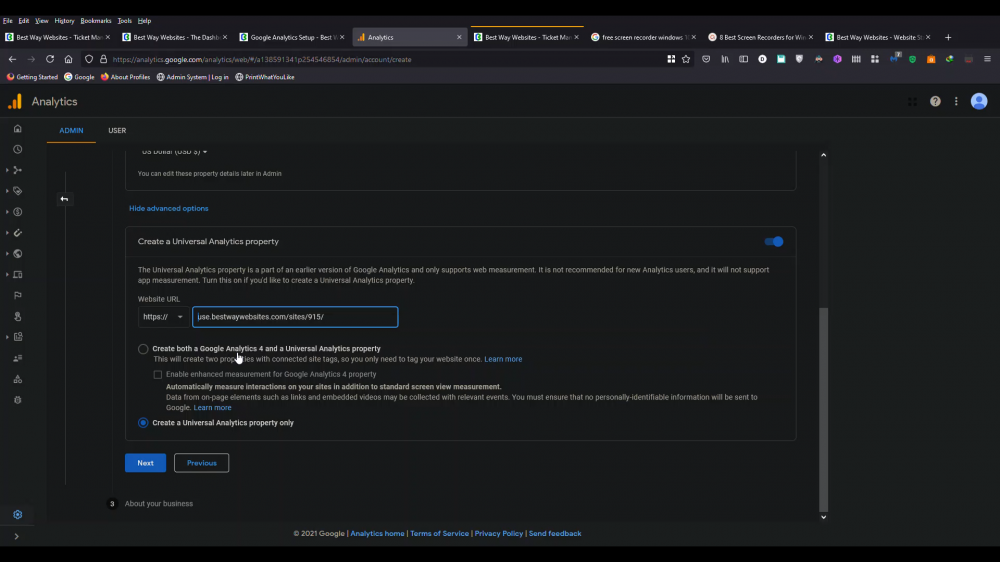This screenshot has height=562, width=1000.
Task: Open the Events touch-hand icon in sidebar
Action: tap(18, 316)
